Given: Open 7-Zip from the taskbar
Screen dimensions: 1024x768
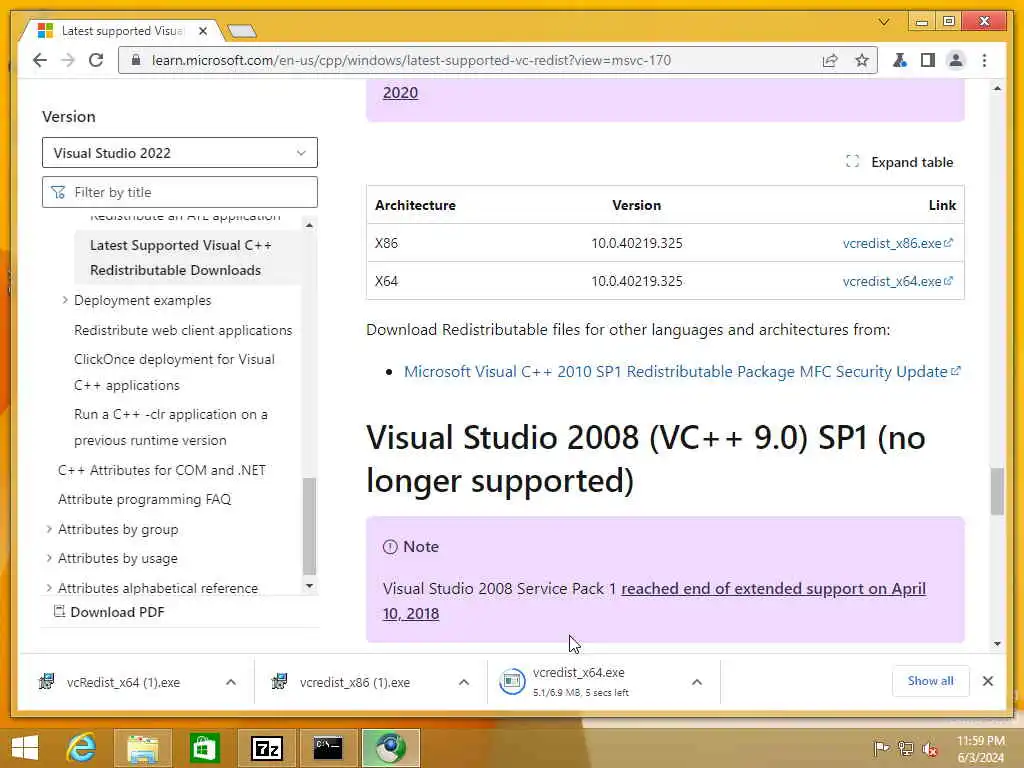Looking at the screenshot, I should coord(266,748).
